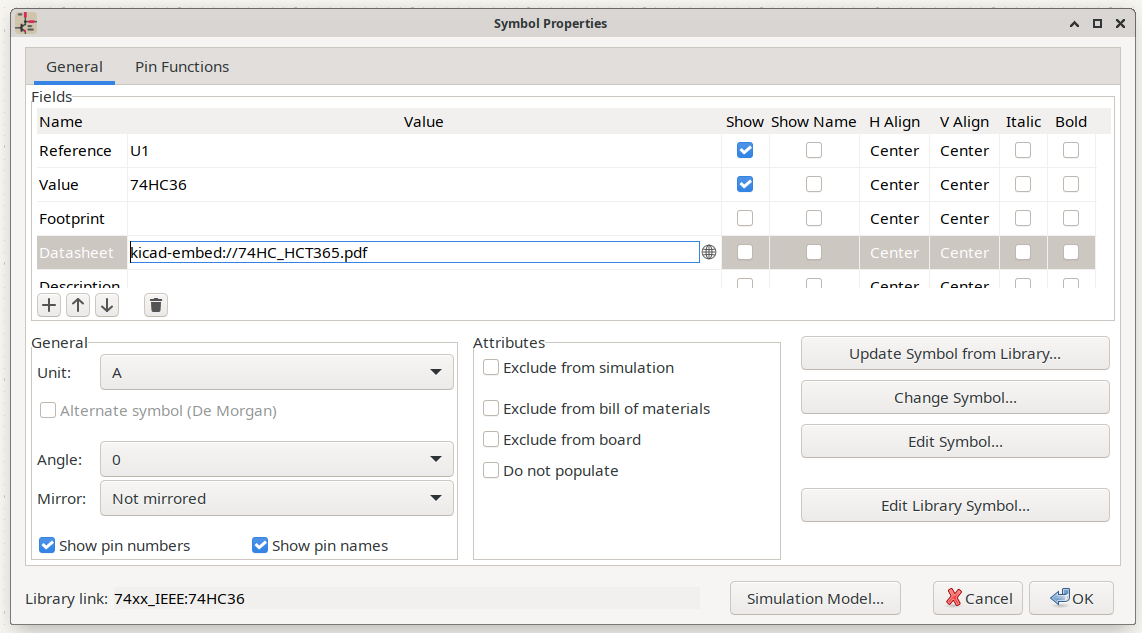The height and width of the screenshot is (633, 1142).
Task: Enable Bold for the Value field
Action: (1071, 185)
